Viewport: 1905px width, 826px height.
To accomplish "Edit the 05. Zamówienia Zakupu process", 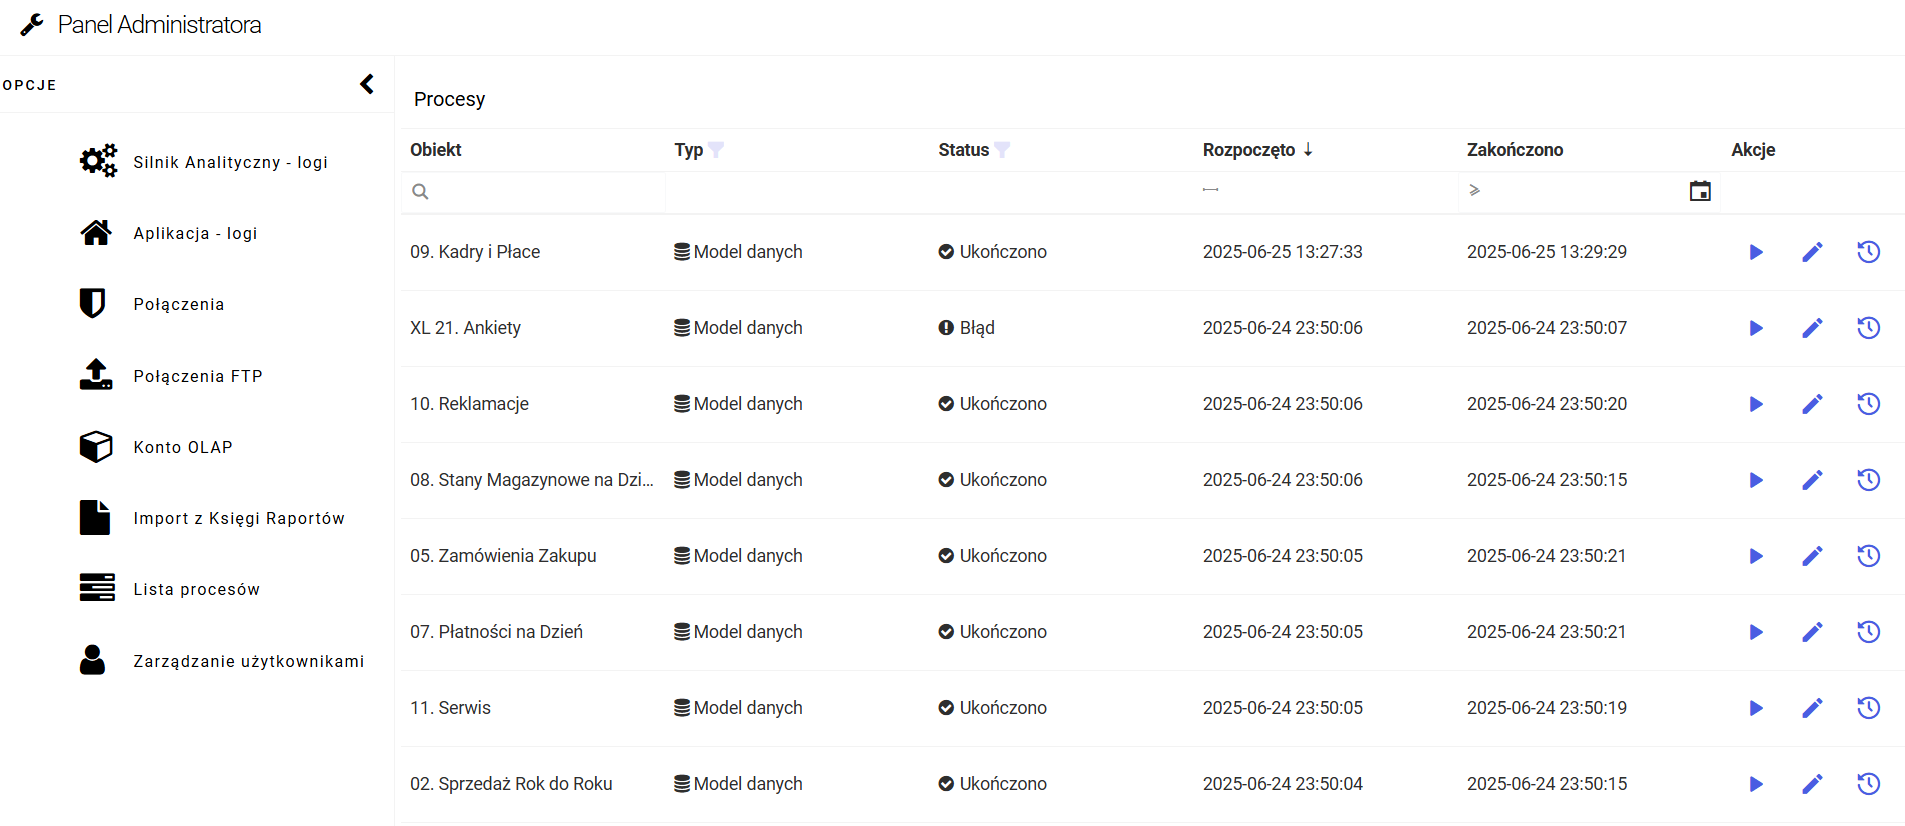I will click(1812, 556).
